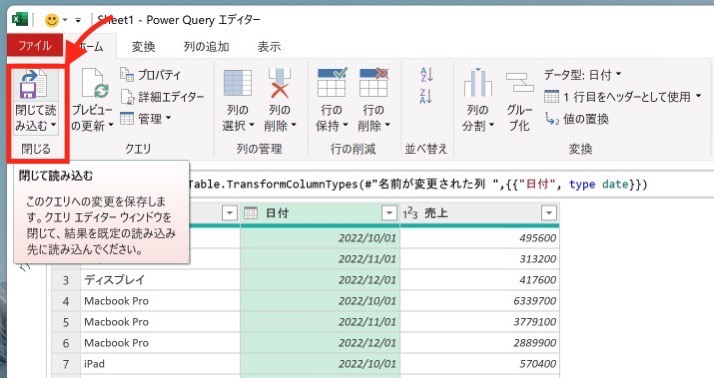The width and height of the screenshot is (714, 378).
Task: Click the 495600 sales value
Action: pyautogui.click(x=538, y=238)
